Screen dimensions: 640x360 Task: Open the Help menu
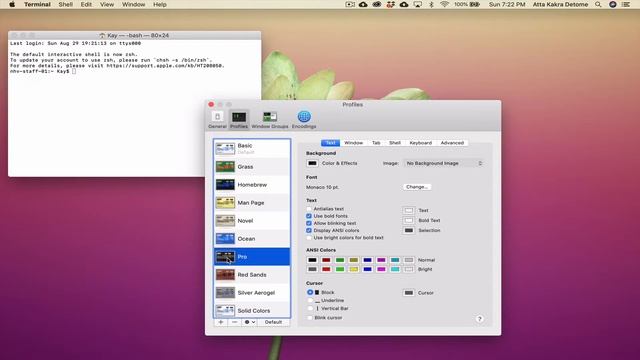coord(160,4)
